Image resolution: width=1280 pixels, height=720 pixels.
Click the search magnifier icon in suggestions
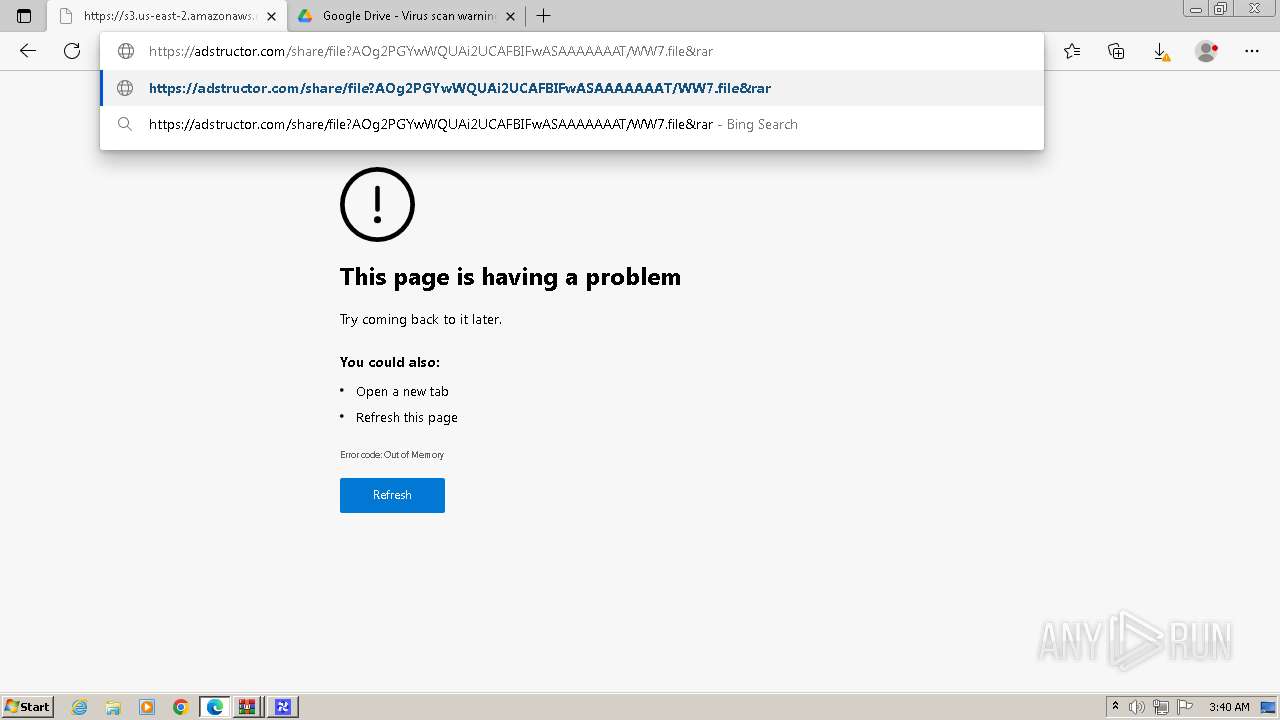(x=125, y=124)
